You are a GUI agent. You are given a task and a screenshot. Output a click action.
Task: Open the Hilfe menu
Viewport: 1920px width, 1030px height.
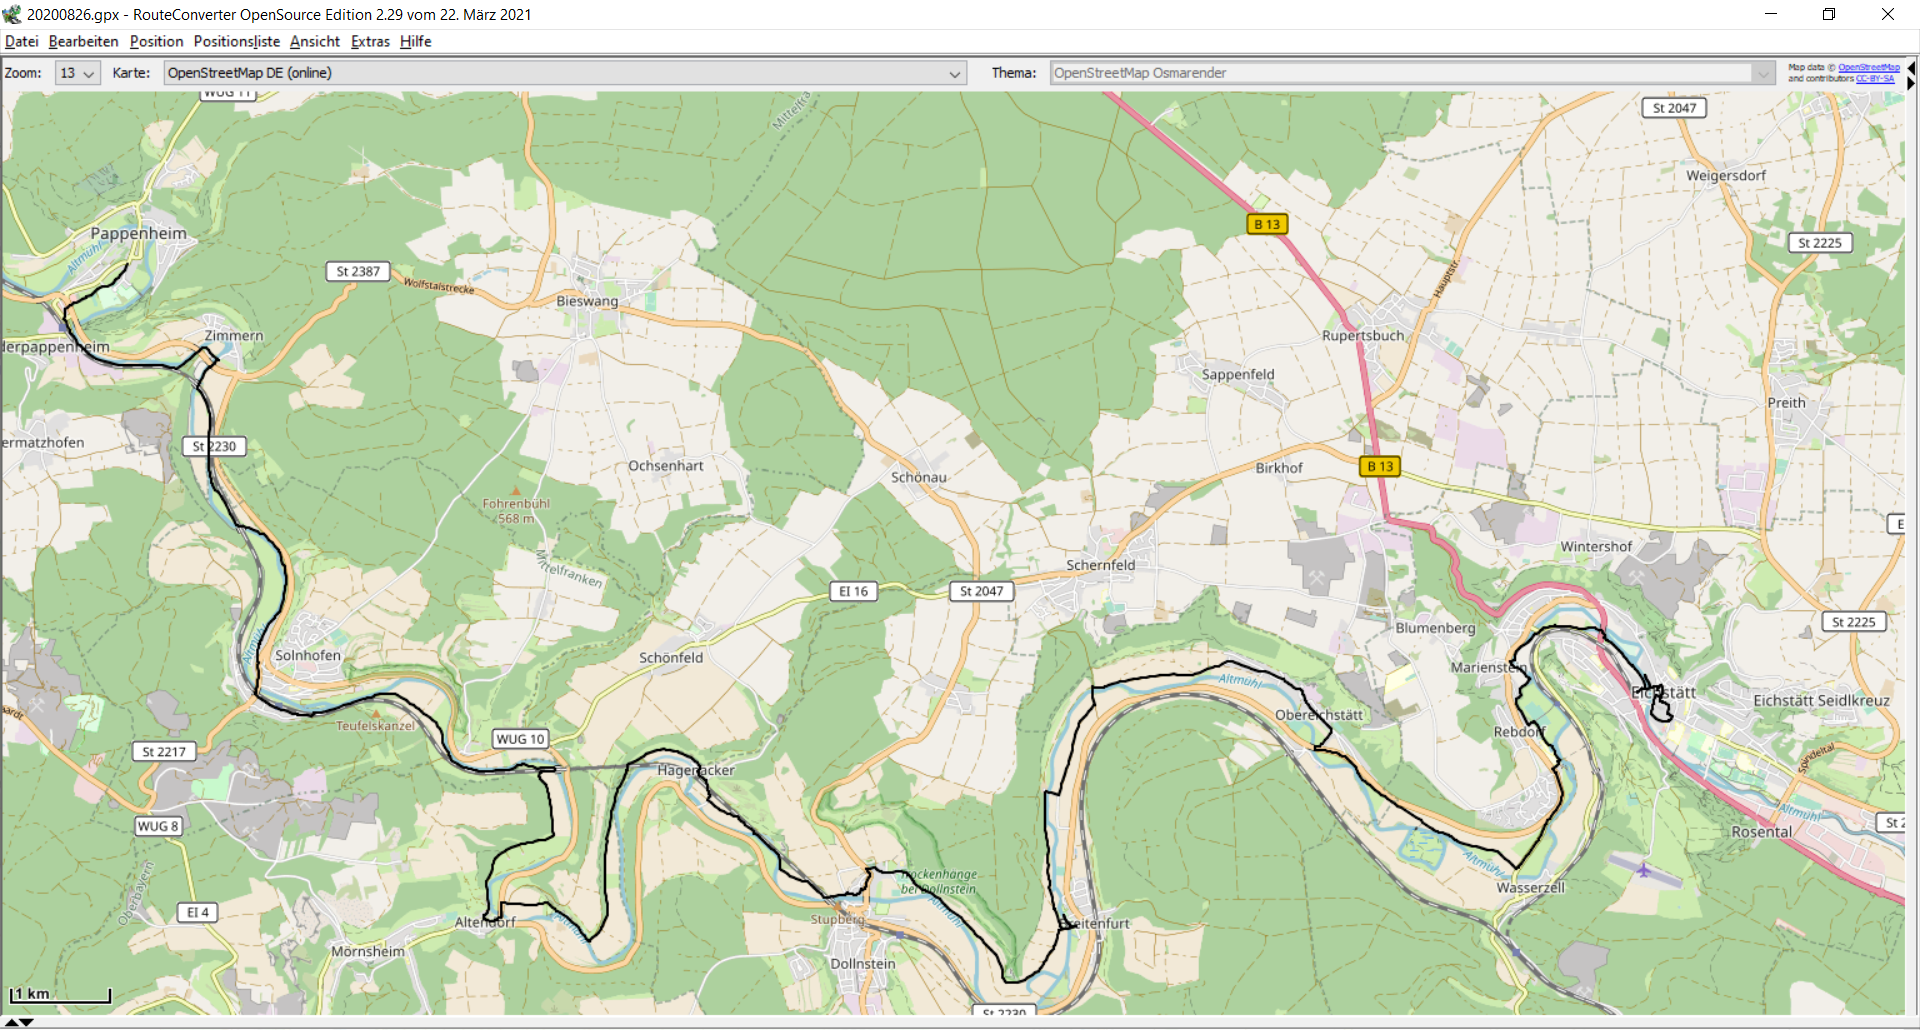tap(415, 41)
